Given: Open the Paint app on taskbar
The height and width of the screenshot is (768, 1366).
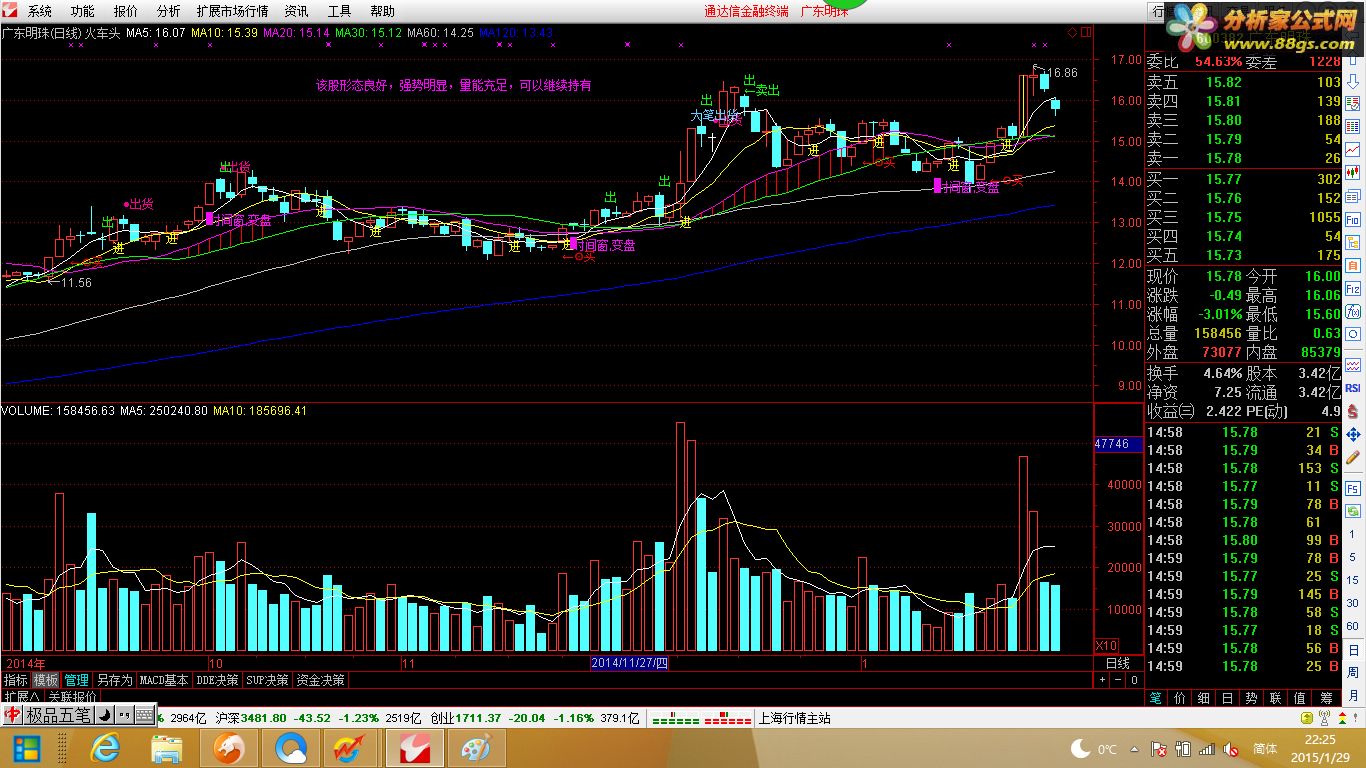Looking at the screenshot, I should coord(477,748).
